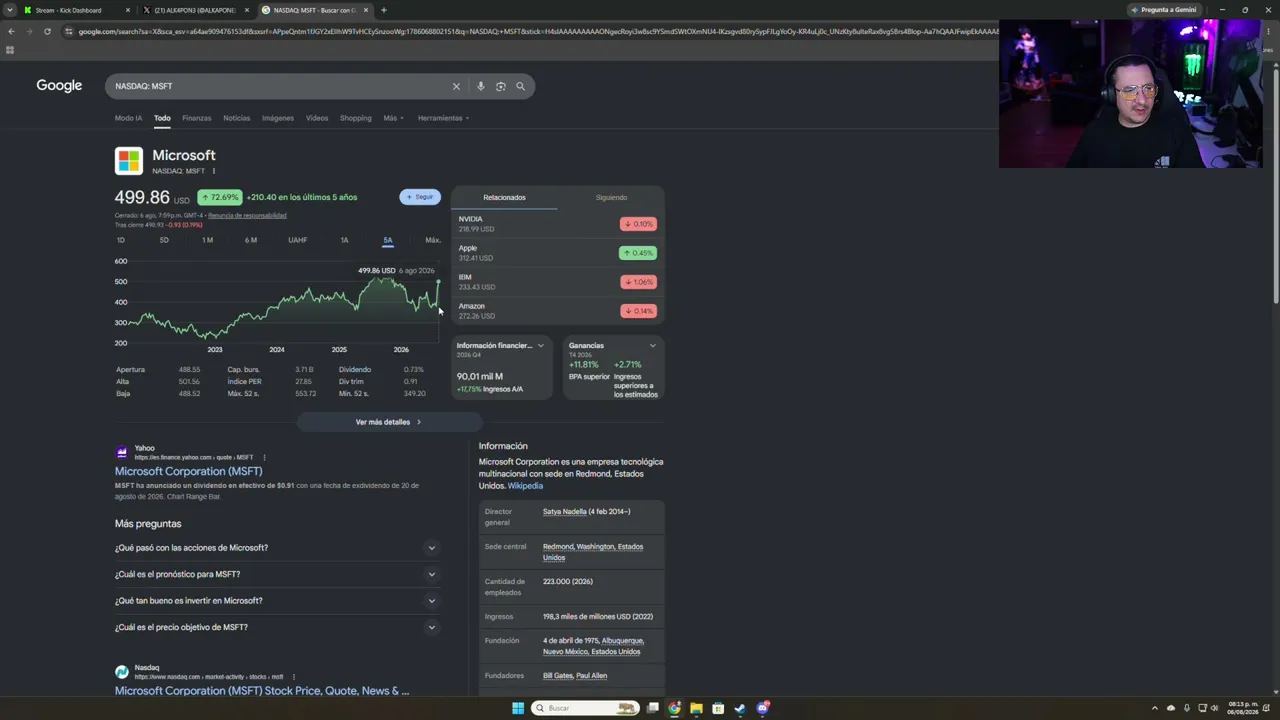Open Steam from the taskbar
Screen dimensions: 1280x720
pyautogui.click(x=740, y=708)
